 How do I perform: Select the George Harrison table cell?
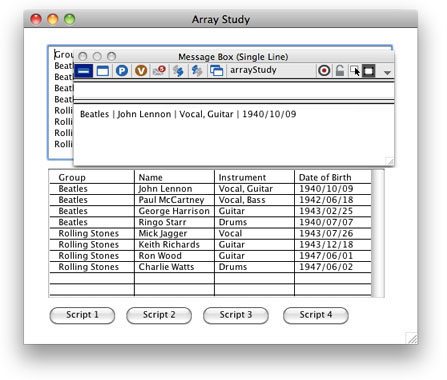[174, 211]
